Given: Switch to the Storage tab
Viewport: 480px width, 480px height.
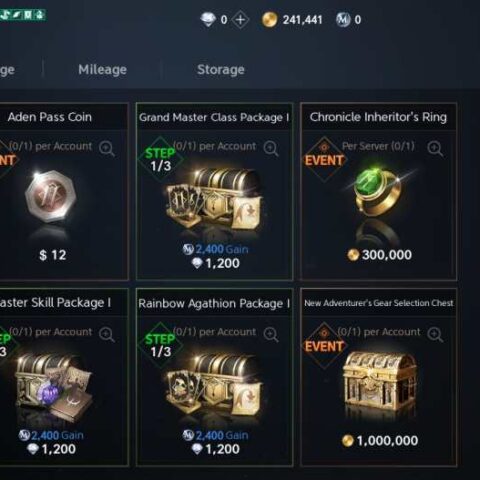Looking at the screenshot, I should pyautogui.click(x=221, y=69).
